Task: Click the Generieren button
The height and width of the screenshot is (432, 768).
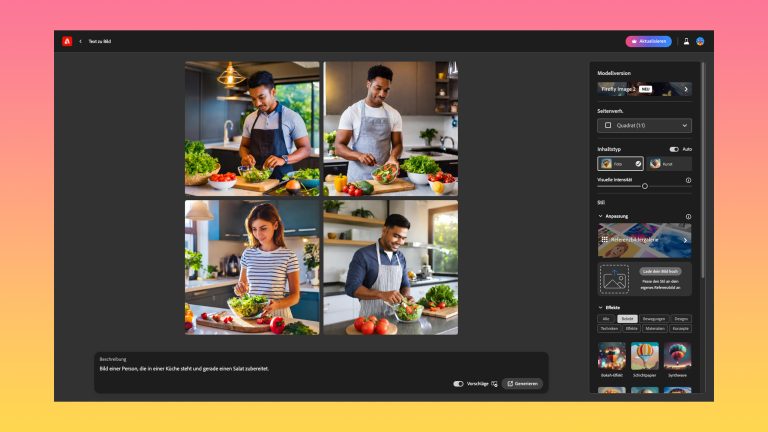Action: (522, 383)
